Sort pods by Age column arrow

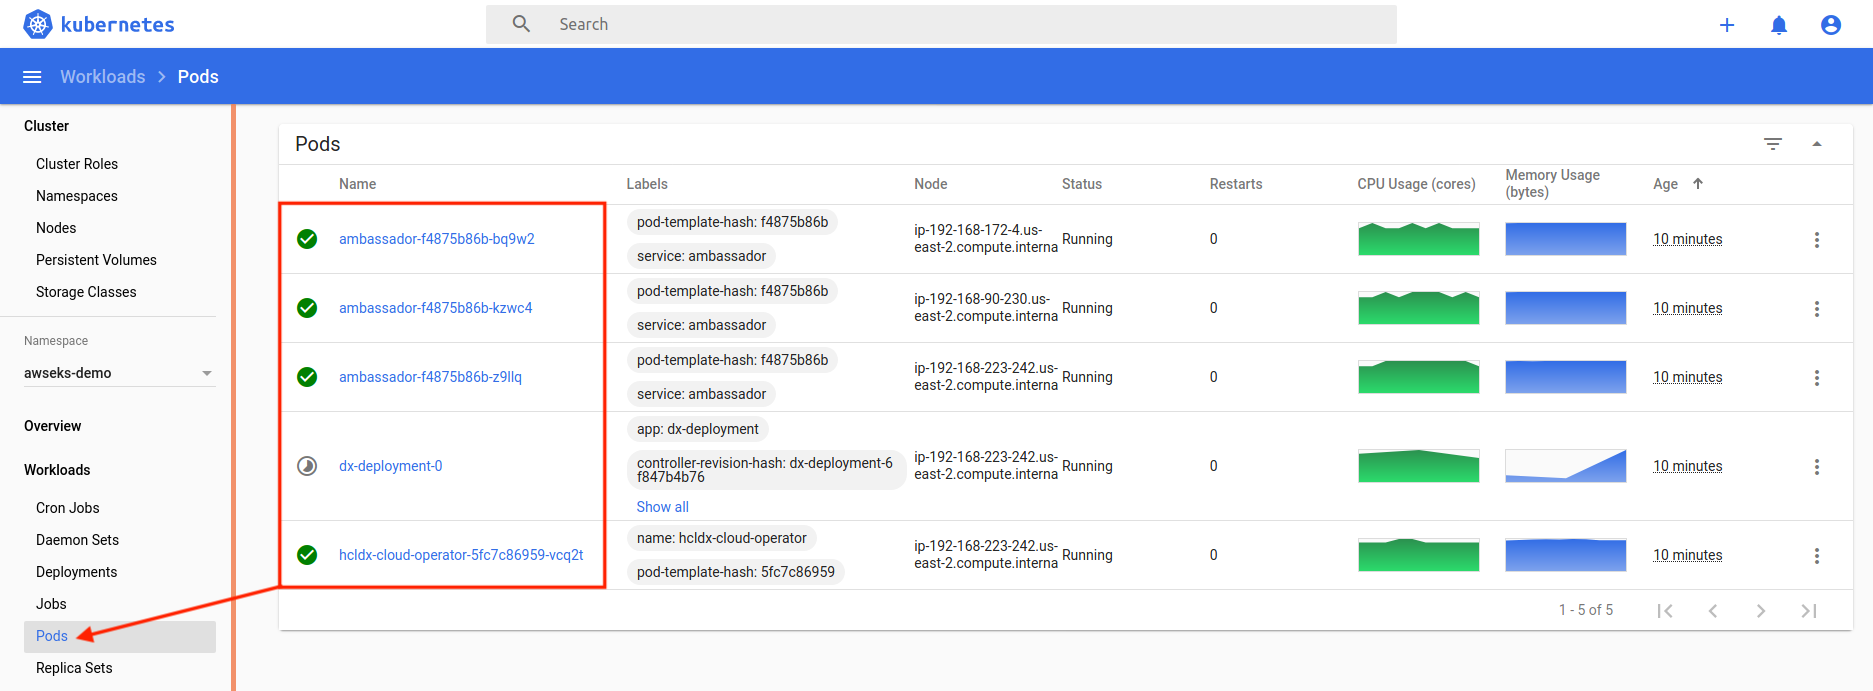[x=1698, y=184]
